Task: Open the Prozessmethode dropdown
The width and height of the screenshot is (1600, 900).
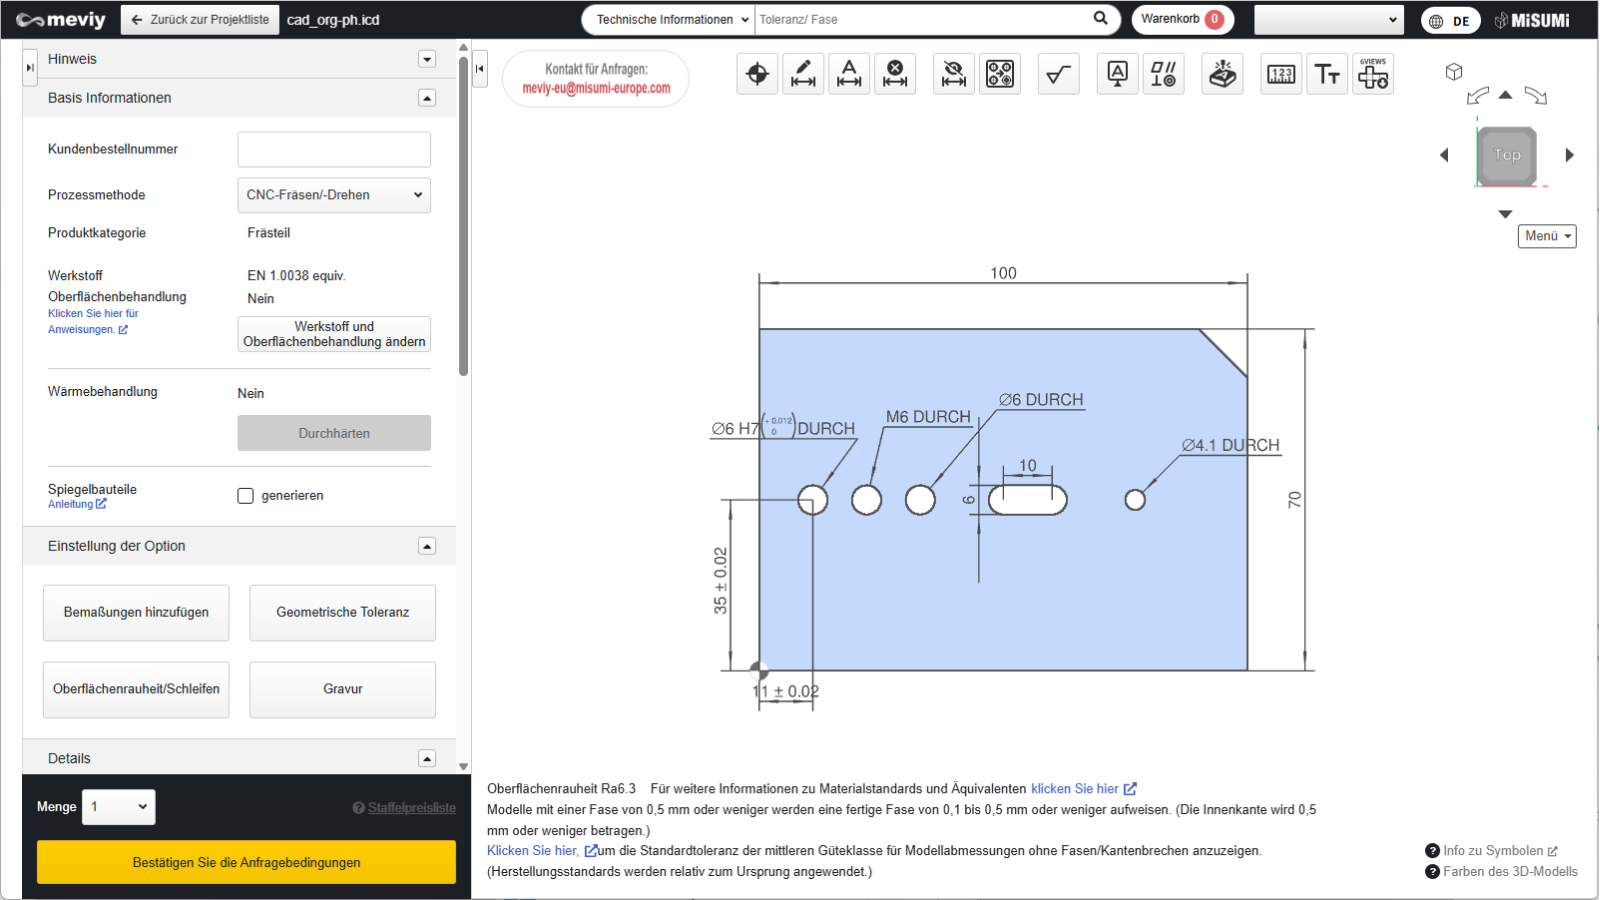Action: (x=334, y=195)
